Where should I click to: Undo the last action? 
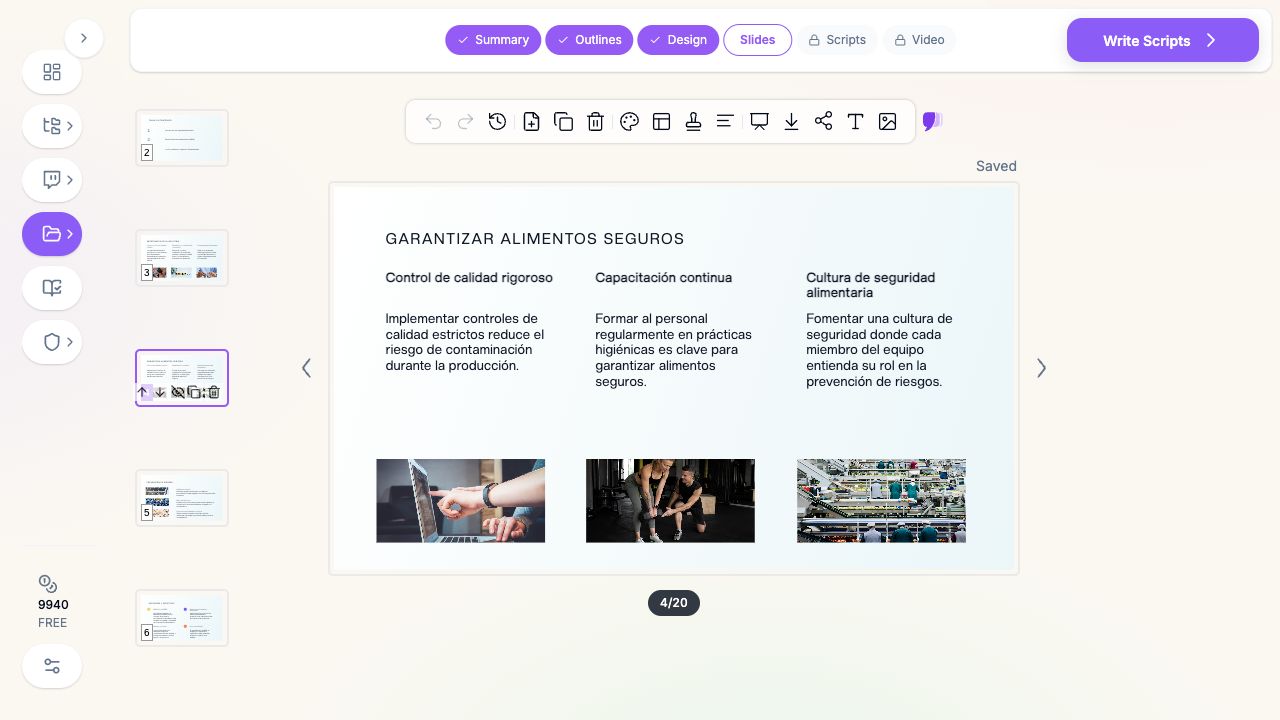[x=433, y=122]
